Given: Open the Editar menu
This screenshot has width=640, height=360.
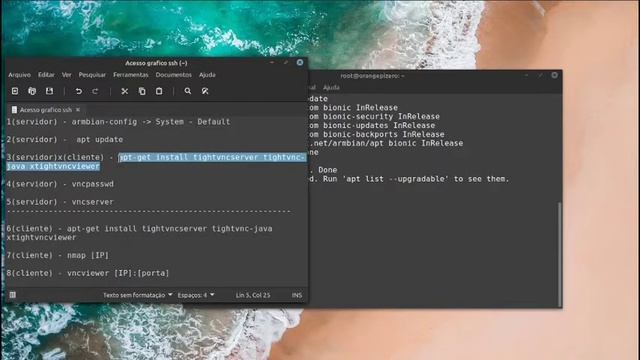Looking at the screenshot, I should tap(46, 75).
